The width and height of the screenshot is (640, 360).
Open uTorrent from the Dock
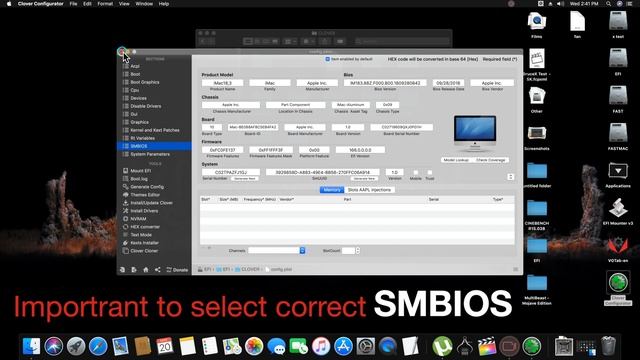point(442,346)
